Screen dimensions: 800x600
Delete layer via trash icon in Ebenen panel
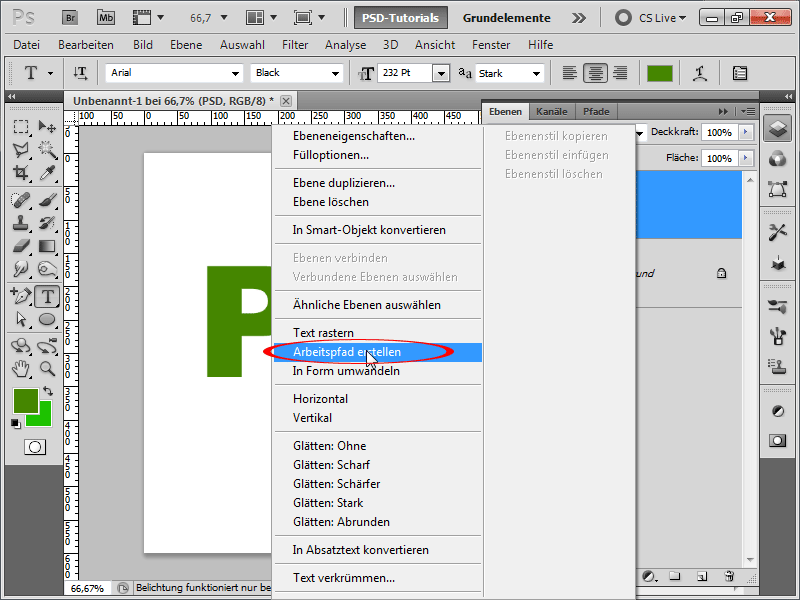click(729, 577)
